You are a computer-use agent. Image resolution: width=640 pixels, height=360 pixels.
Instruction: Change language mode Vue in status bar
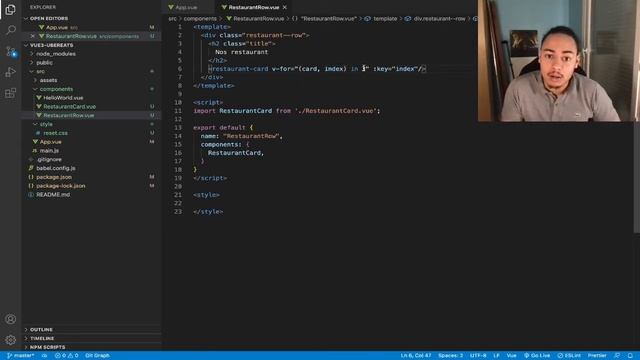click(511, 356)
